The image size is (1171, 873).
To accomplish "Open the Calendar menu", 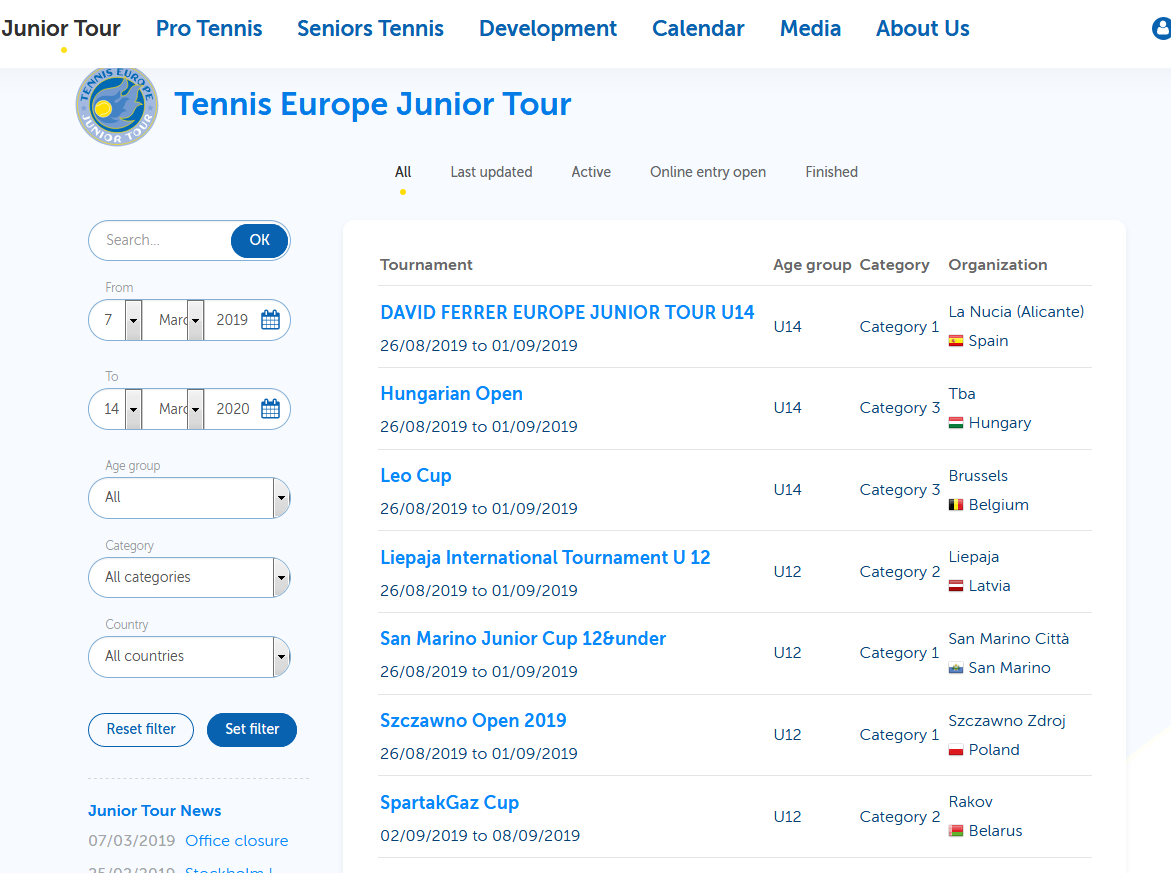I will pos(698,28).
